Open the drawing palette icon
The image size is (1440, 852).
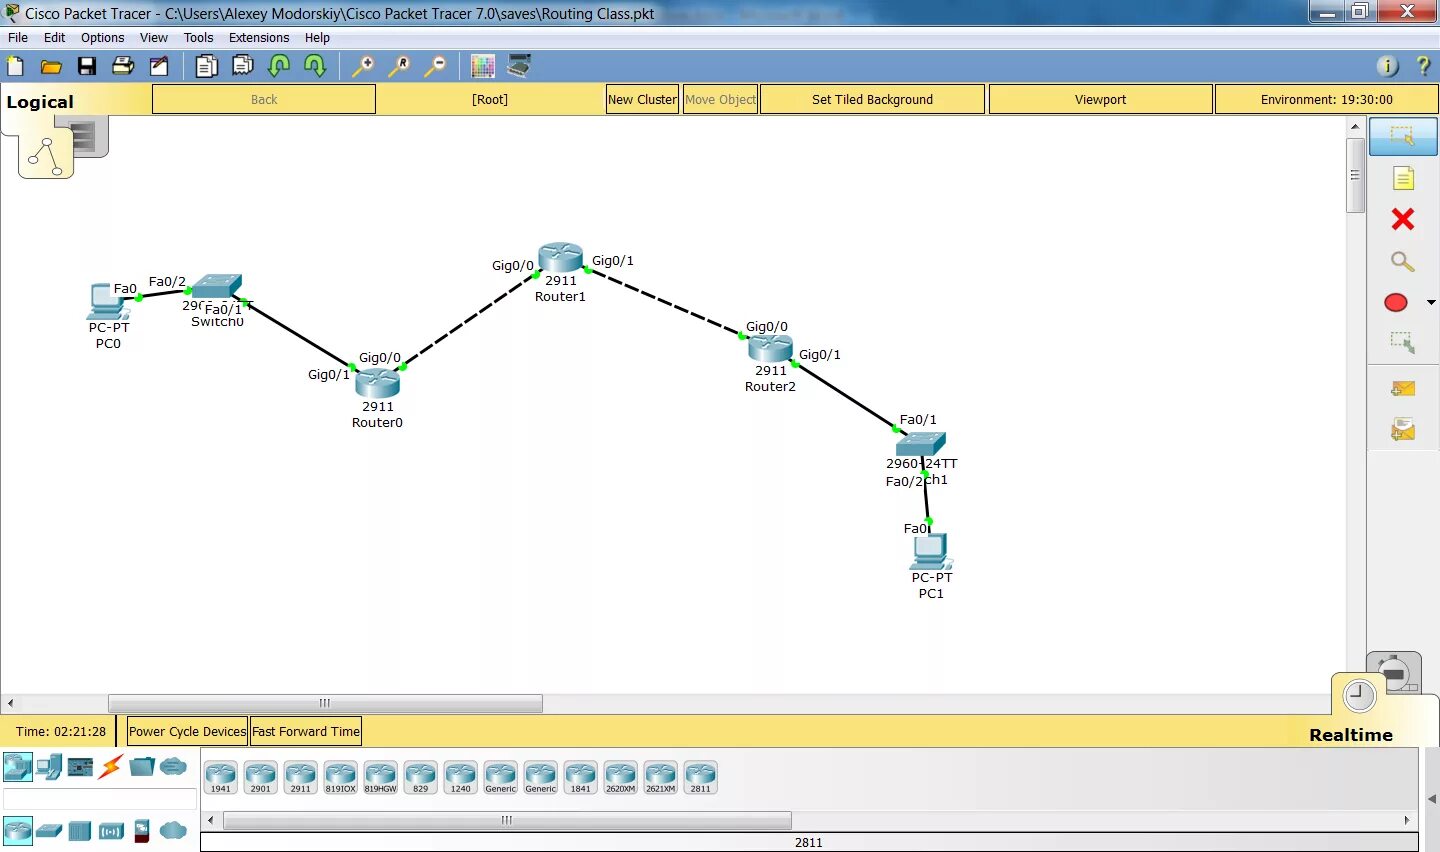483,67
